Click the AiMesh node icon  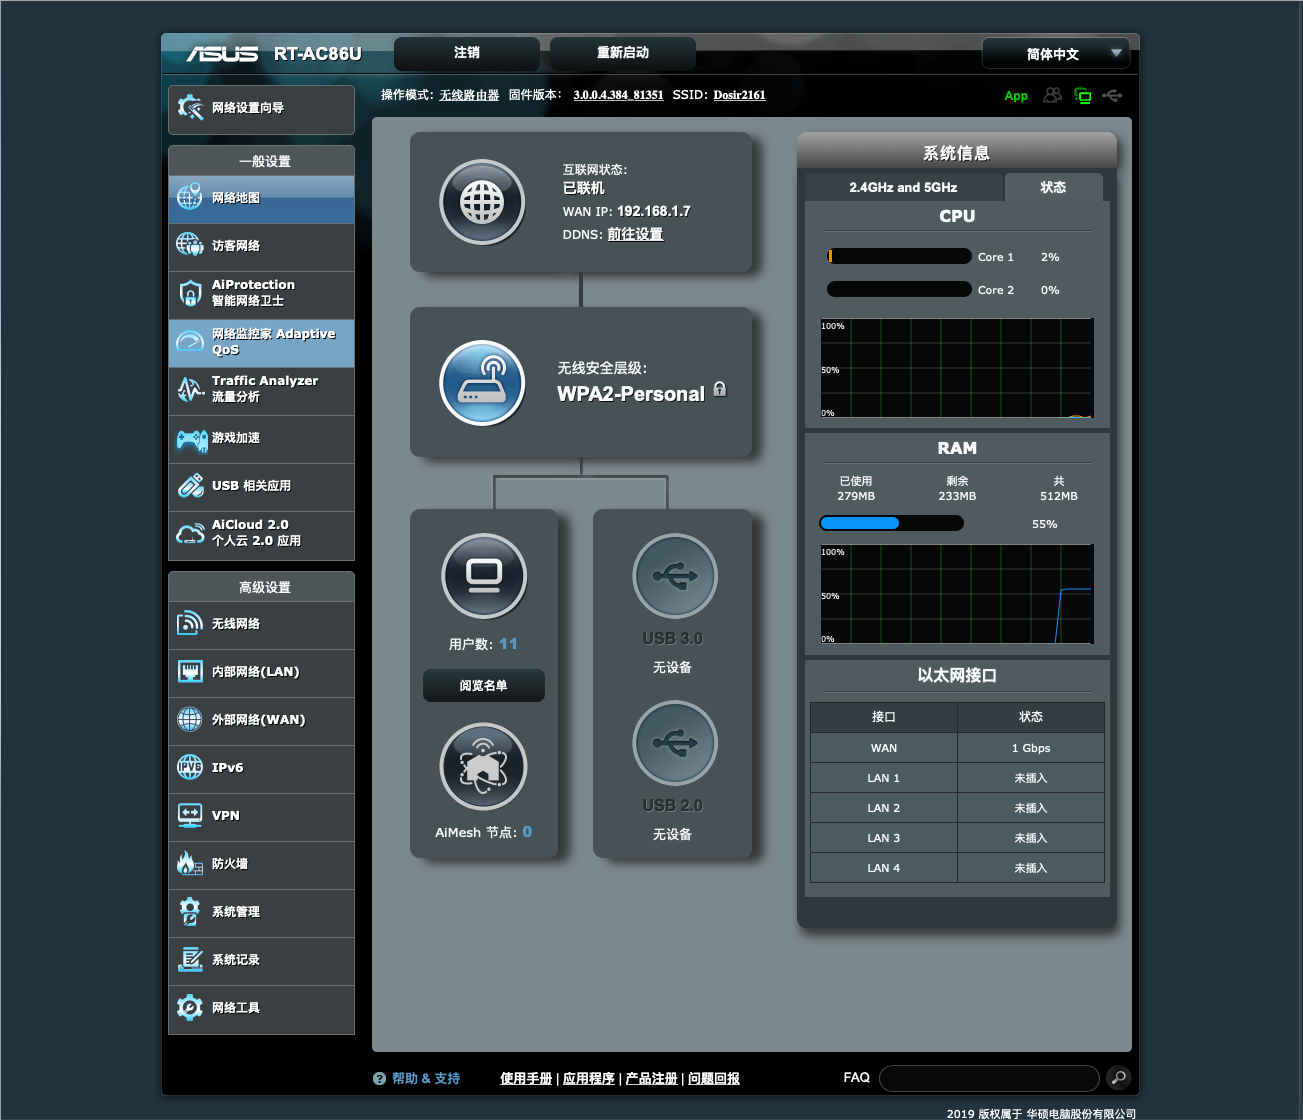click(484, 767)
